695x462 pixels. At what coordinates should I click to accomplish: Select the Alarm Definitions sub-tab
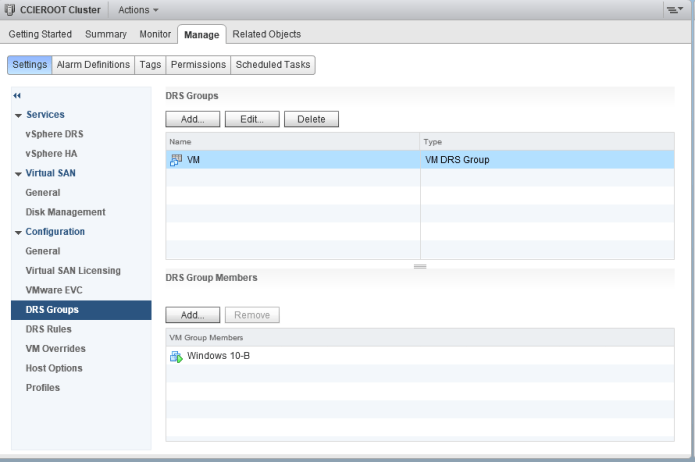(93, 65)
